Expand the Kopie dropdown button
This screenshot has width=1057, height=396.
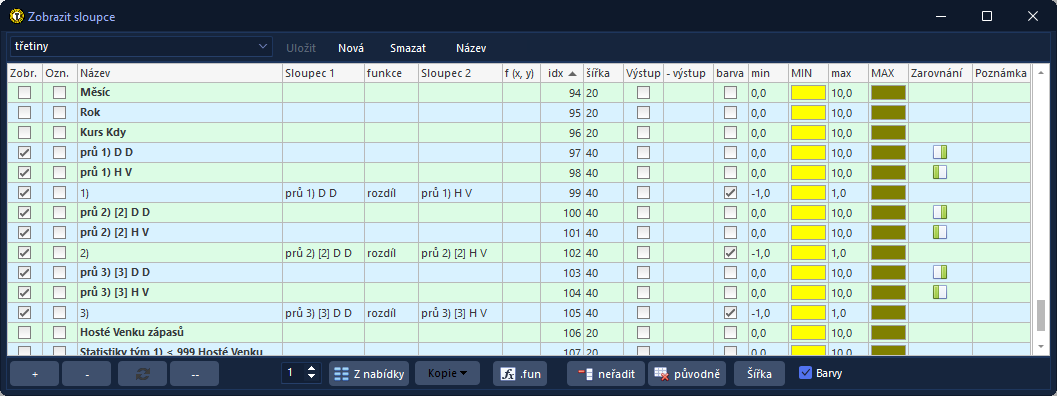[448, 373]
